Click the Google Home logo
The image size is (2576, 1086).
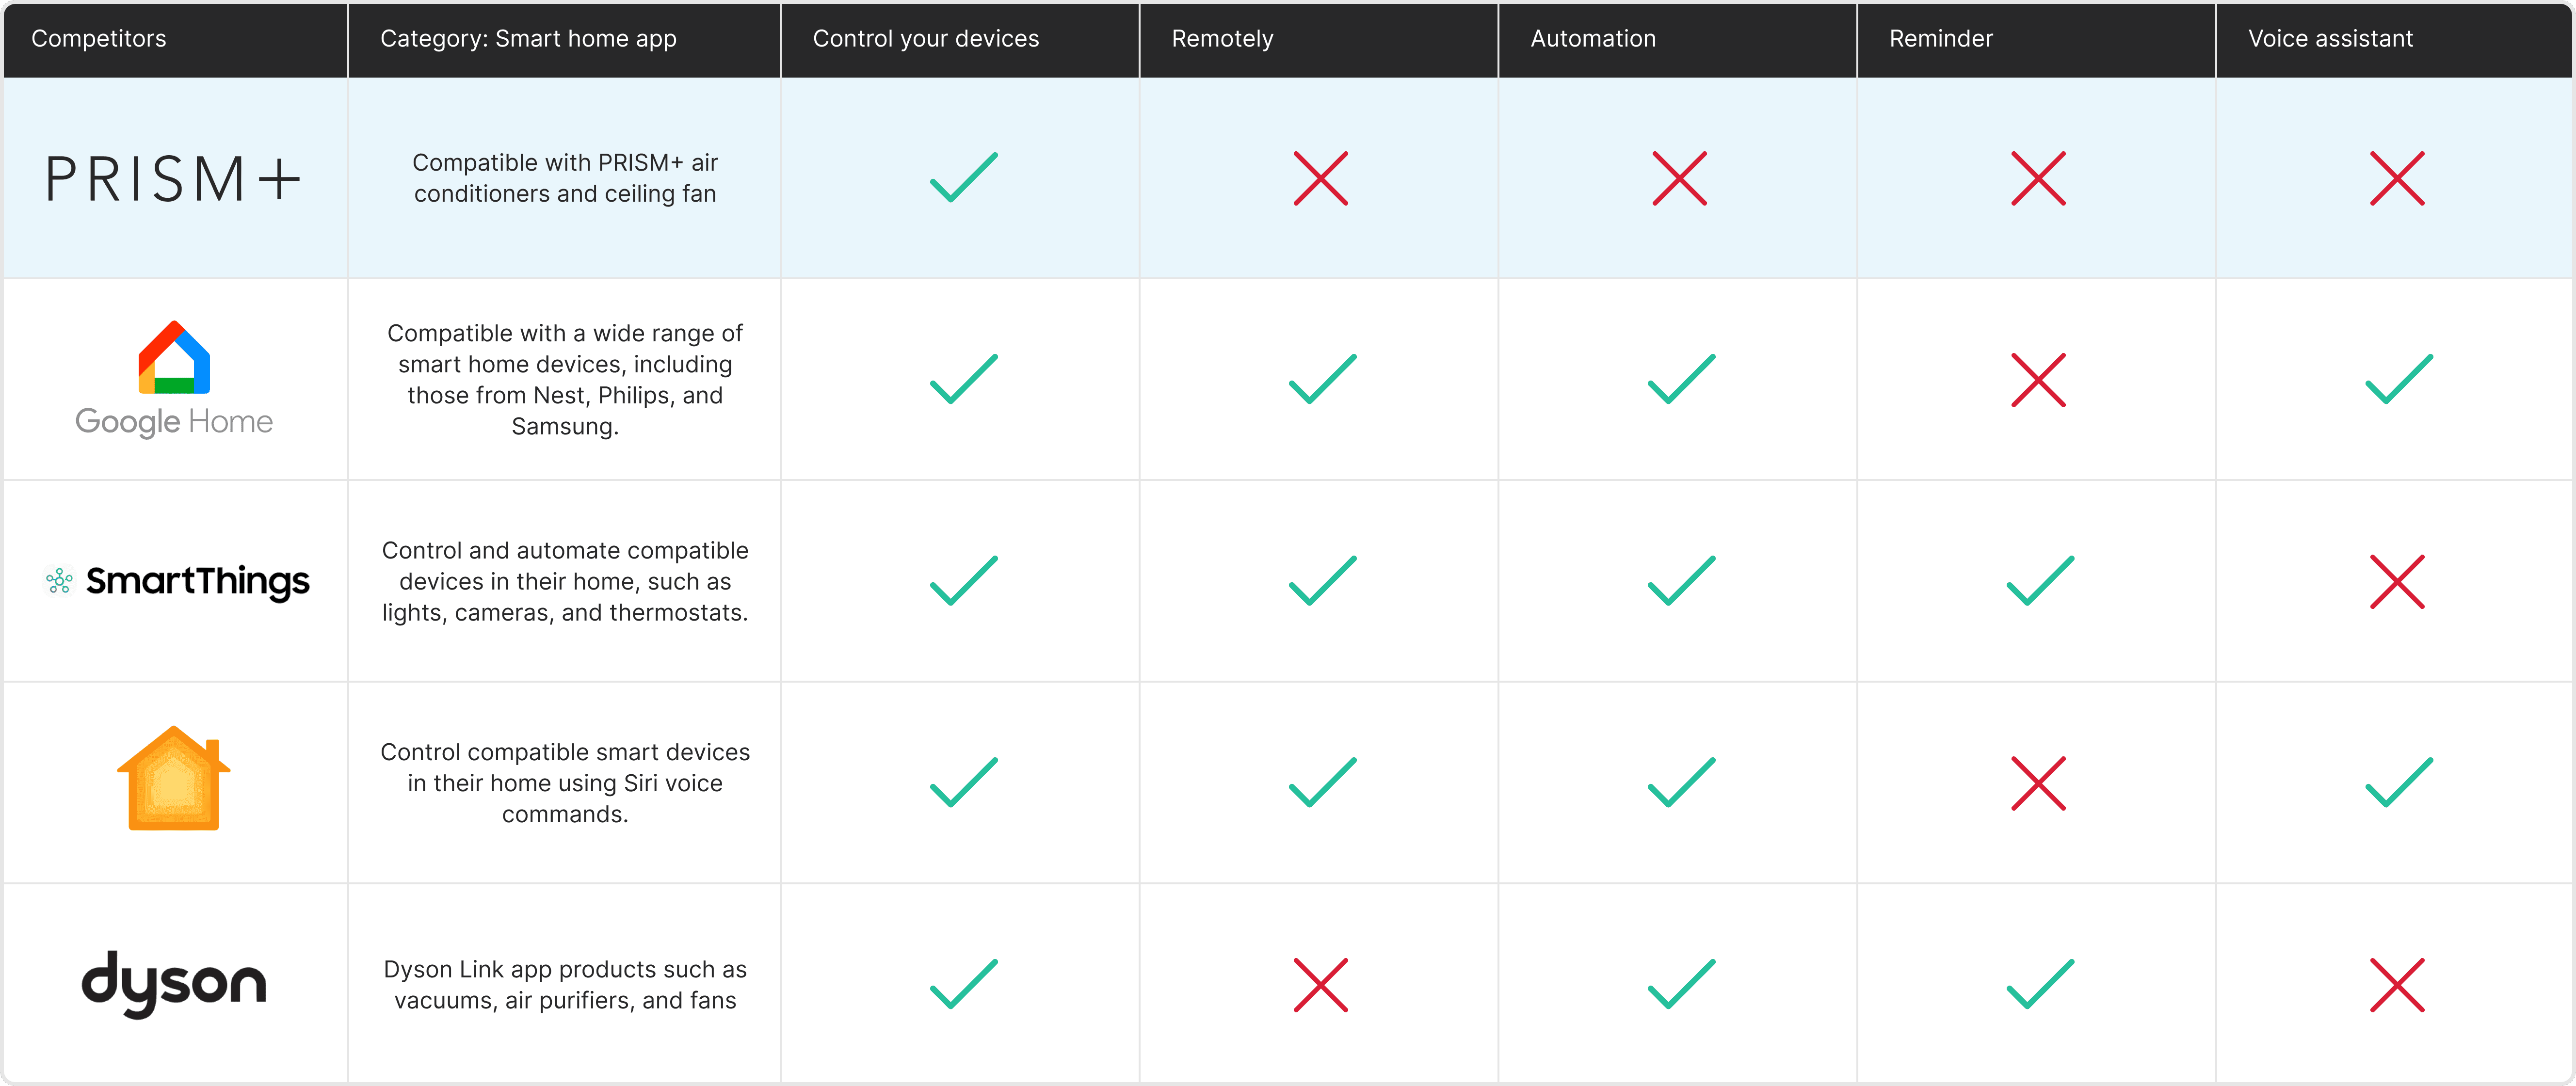pyautogui.click(x=174, y=379)
